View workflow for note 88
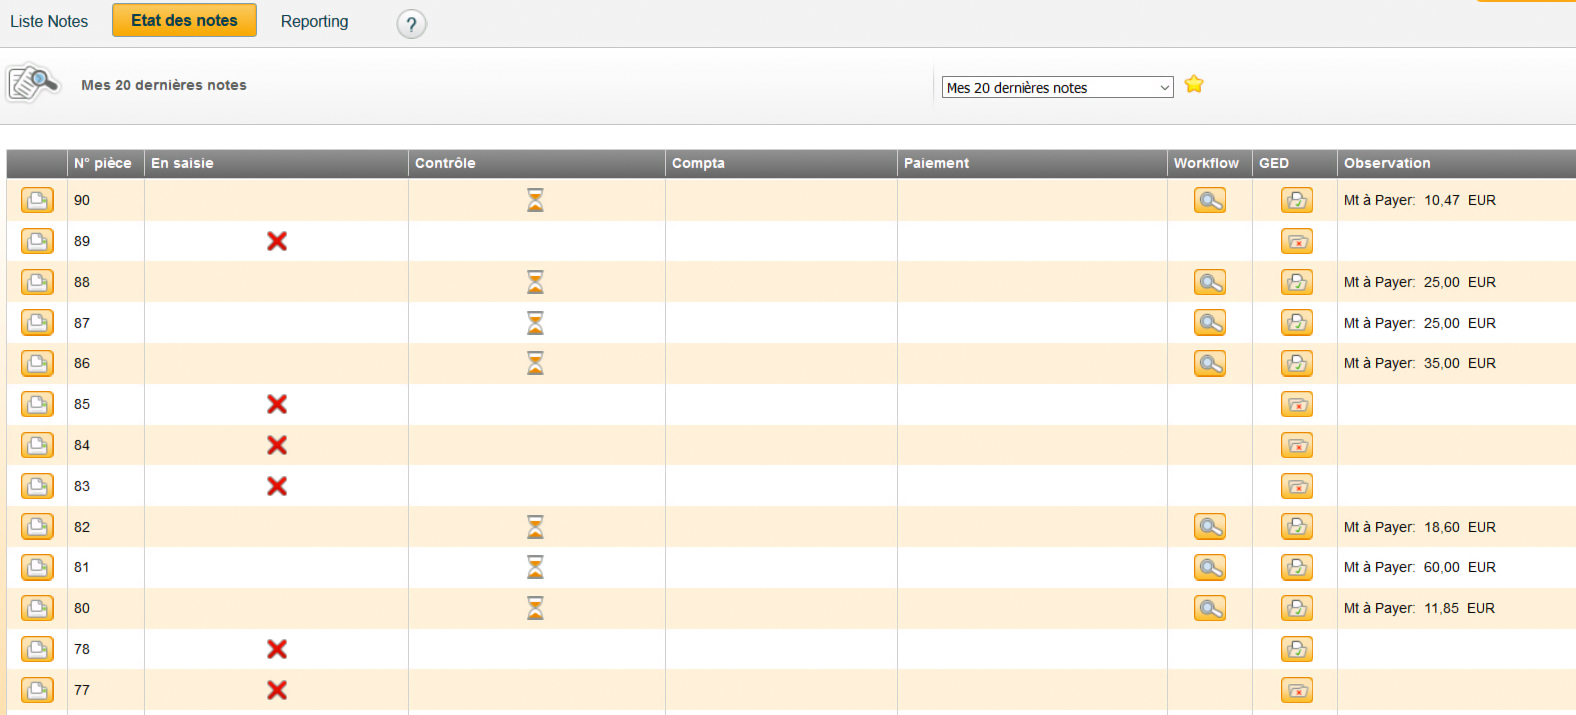The width and height of the screenshot is (1576, 715). (x=1209, y=283)
